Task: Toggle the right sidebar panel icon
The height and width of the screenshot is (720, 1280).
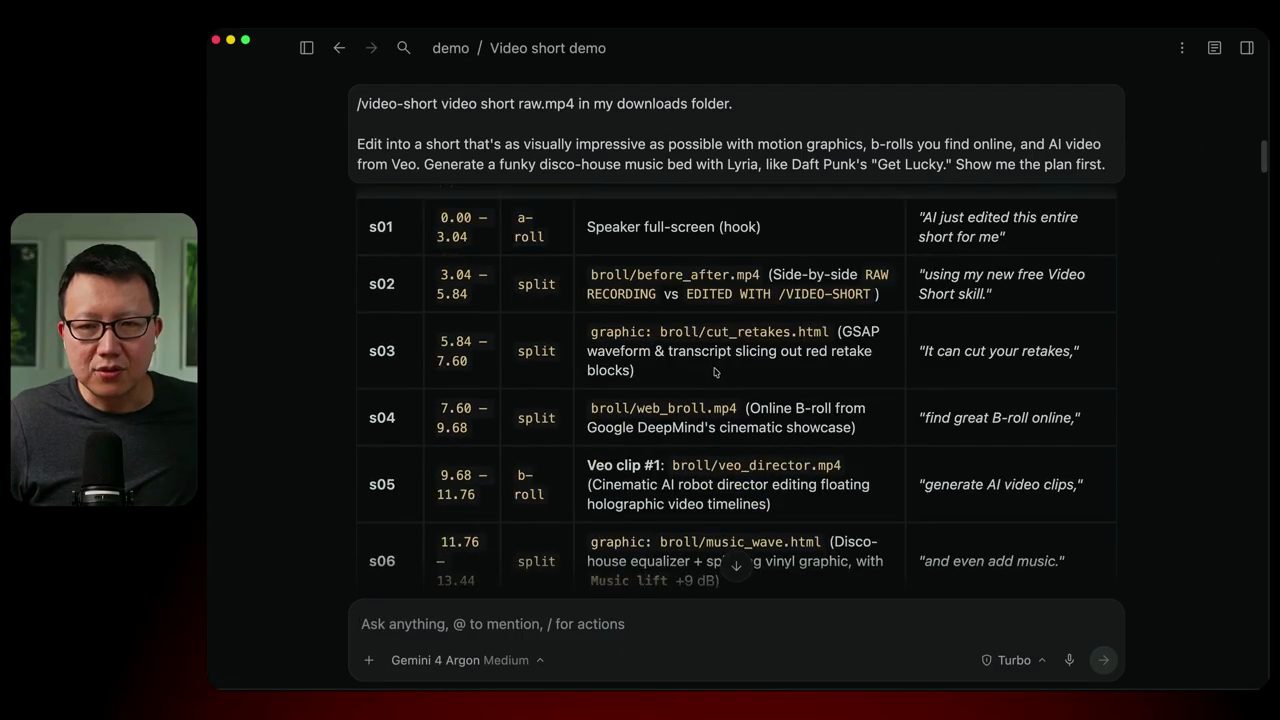Action: tap(1247, 48)
